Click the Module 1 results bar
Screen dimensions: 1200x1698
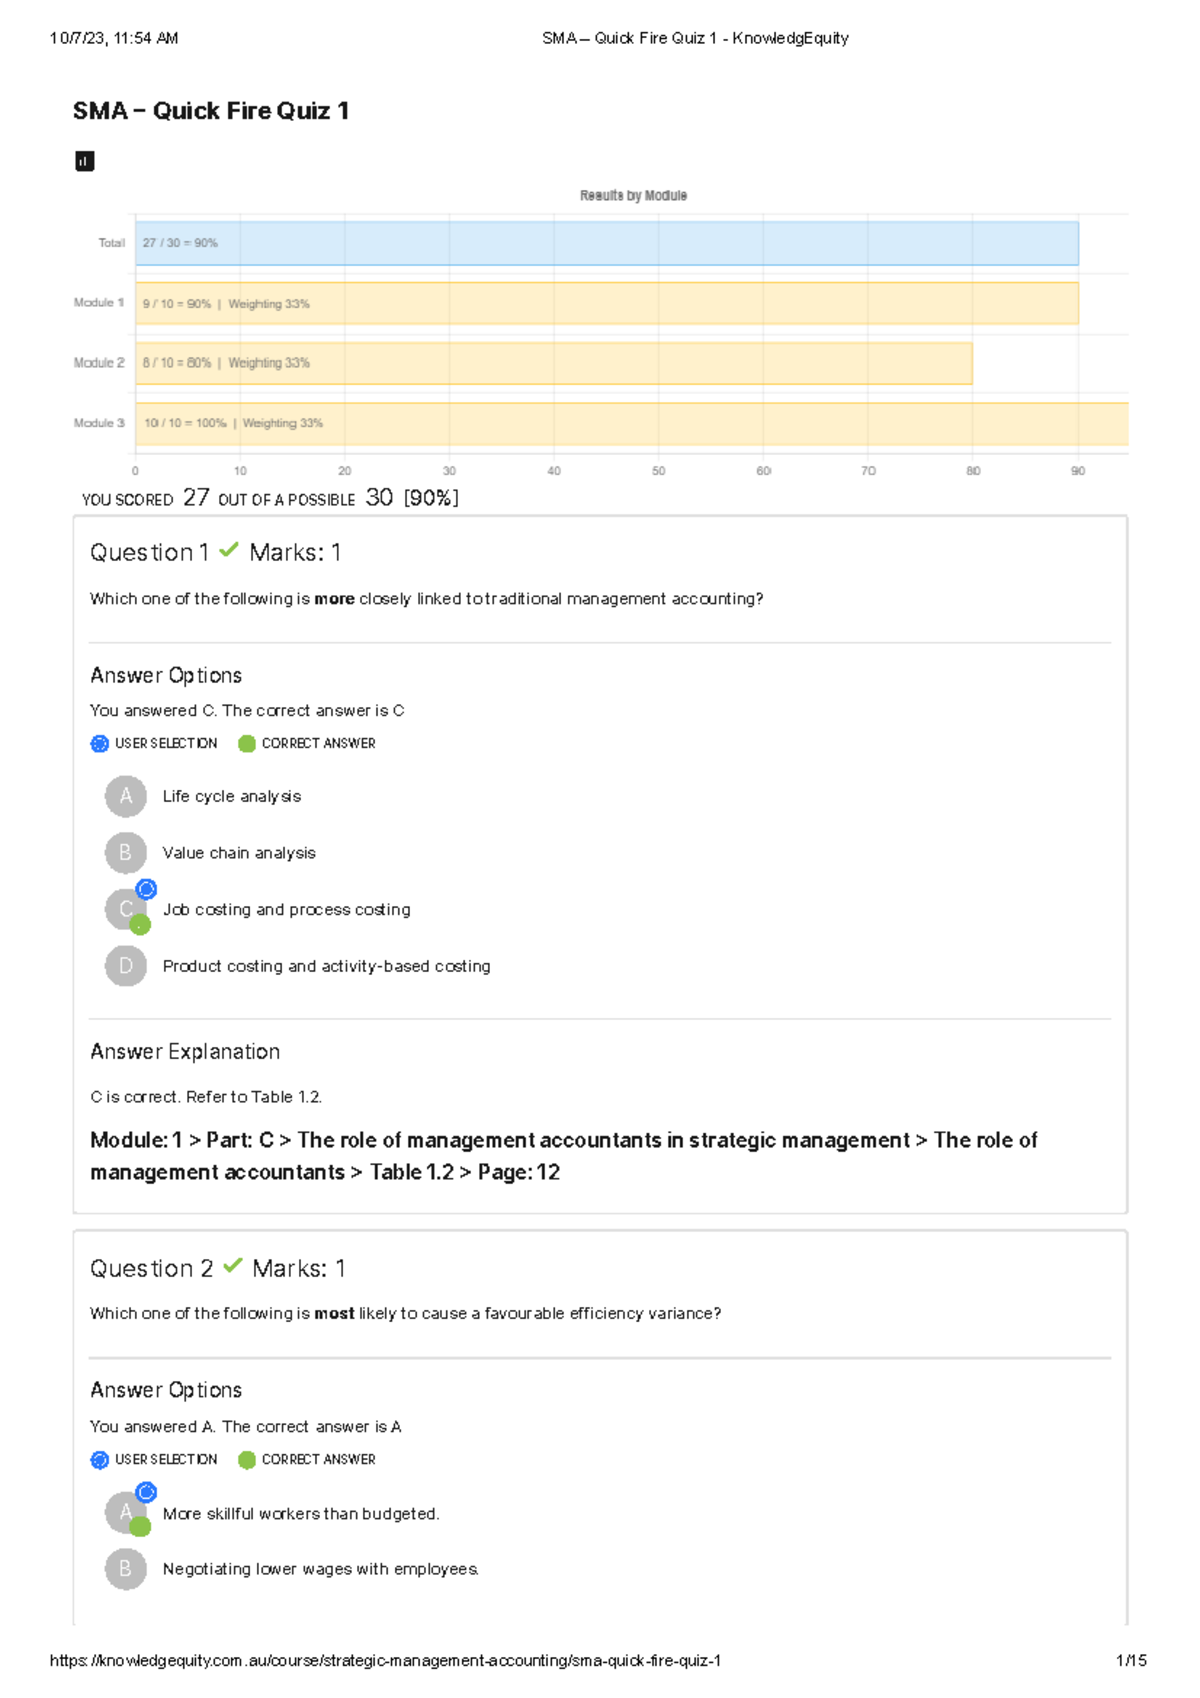607,303
